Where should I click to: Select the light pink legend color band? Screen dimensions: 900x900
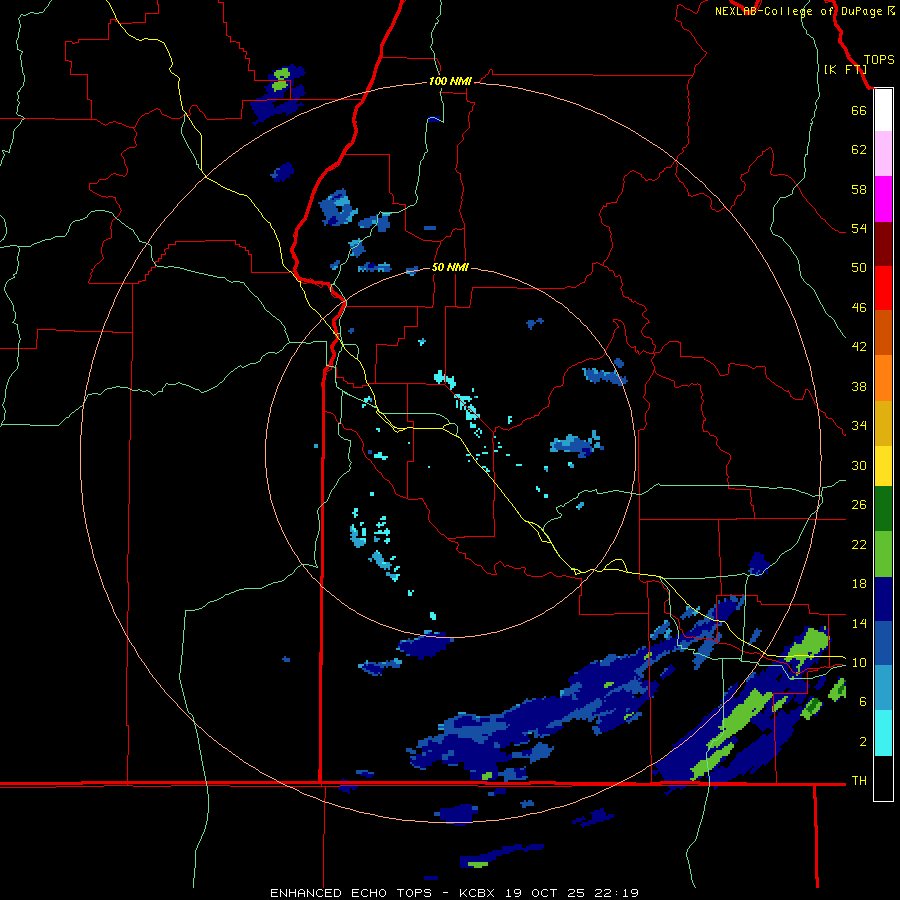[883, 154]
